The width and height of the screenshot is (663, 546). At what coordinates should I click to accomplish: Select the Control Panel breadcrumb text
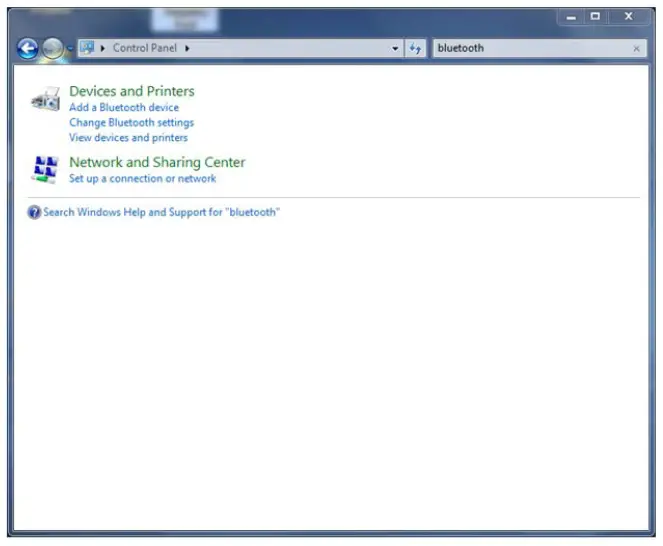tap(145, 48)
